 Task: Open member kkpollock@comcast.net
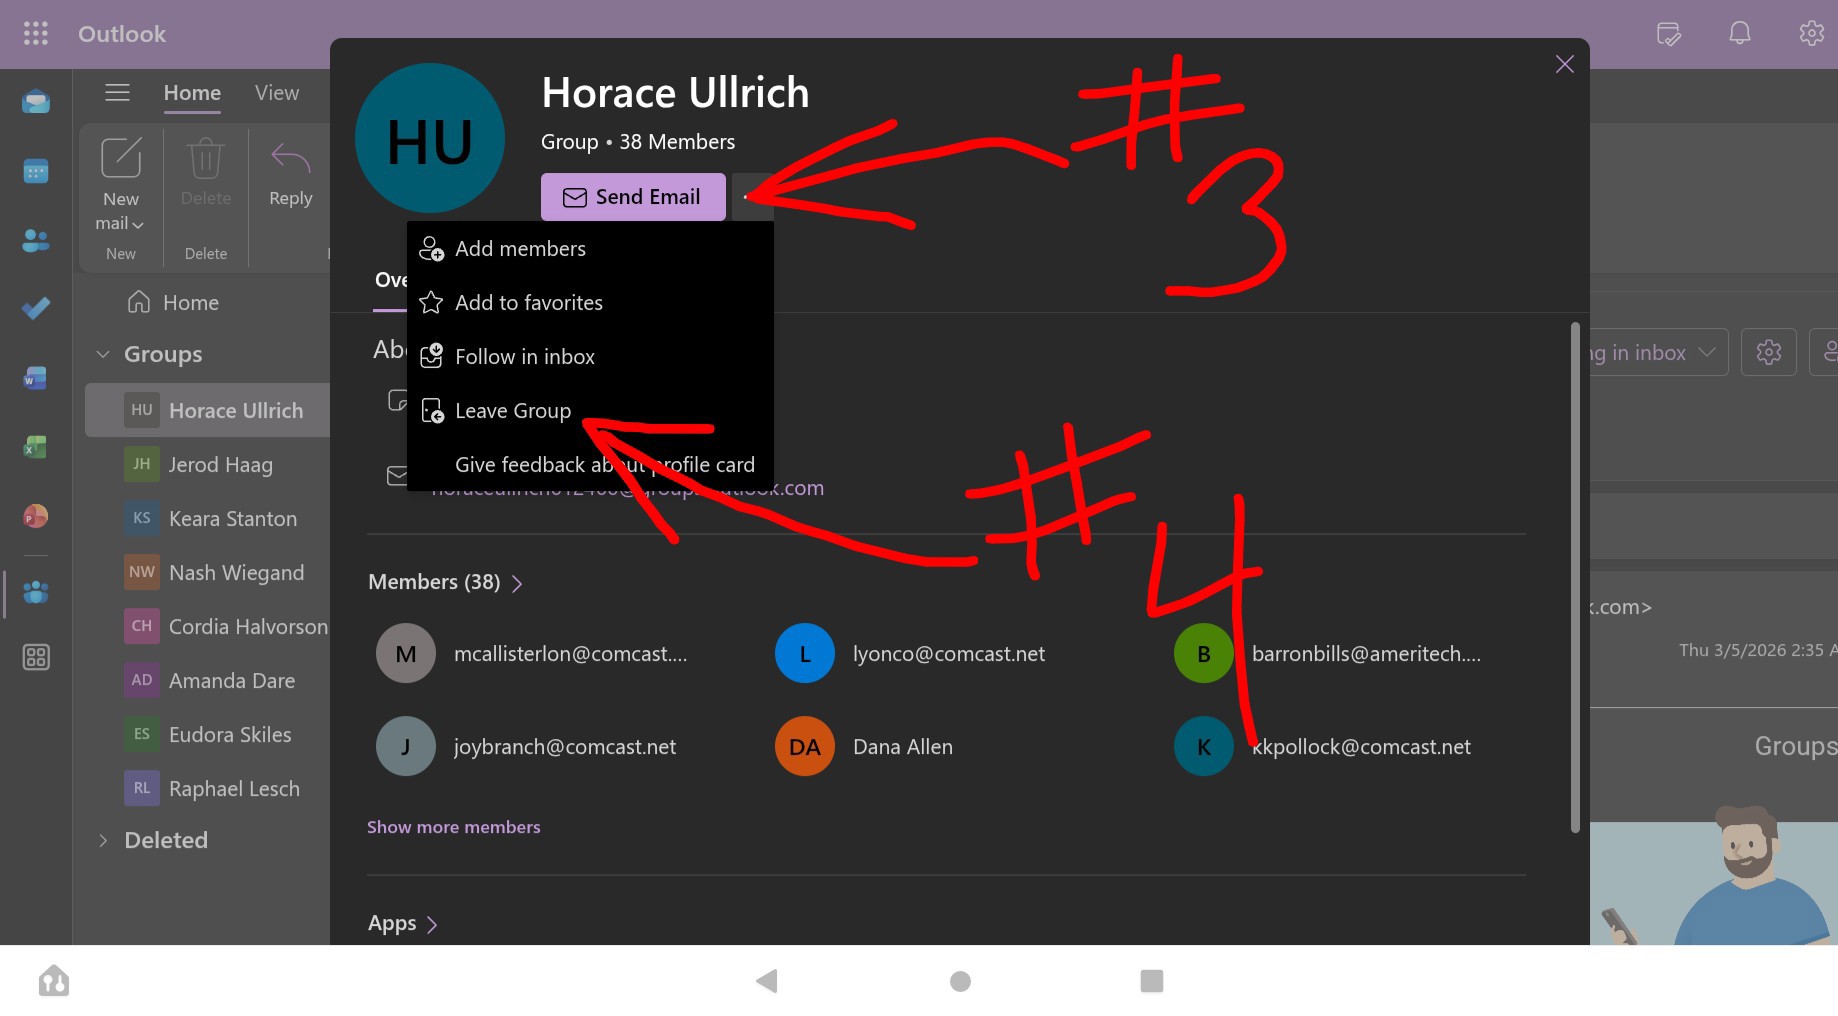tap(1323, 746)
